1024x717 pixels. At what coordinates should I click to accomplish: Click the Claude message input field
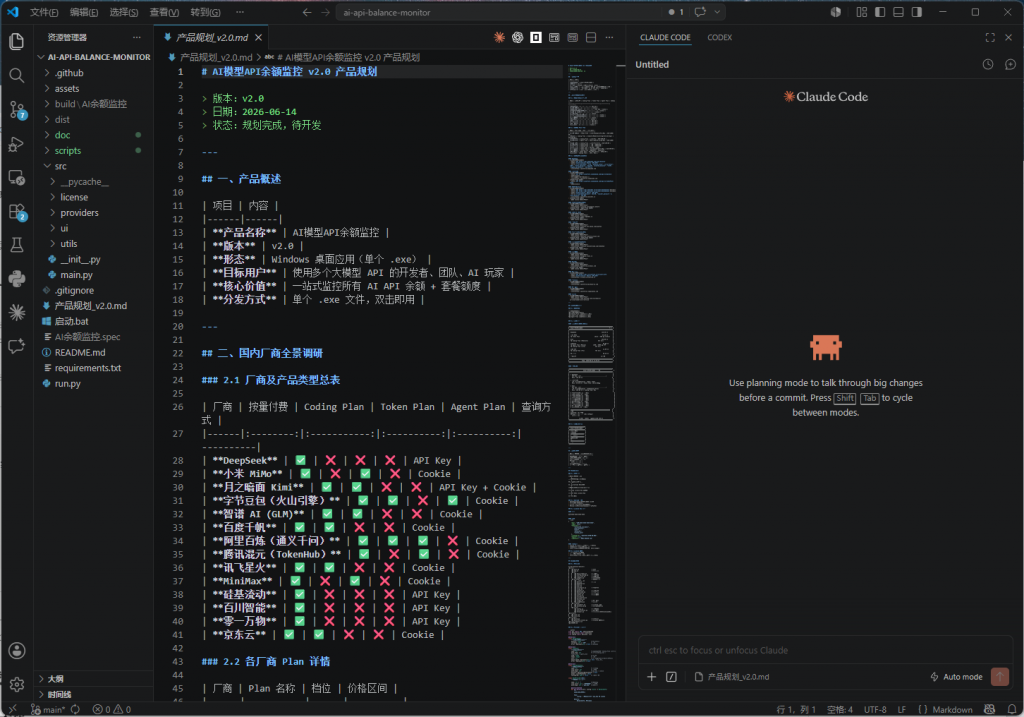(x=824, y=650)
